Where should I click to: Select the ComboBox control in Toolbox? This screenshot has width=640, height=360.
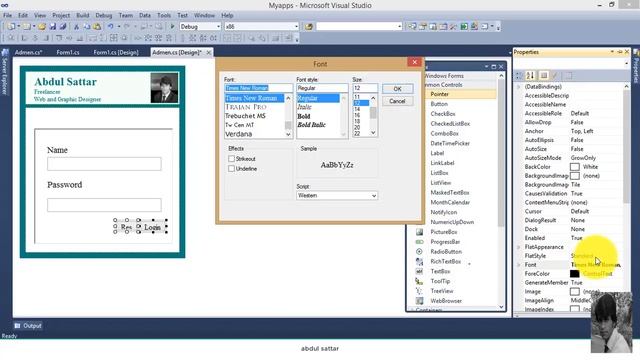444,133
